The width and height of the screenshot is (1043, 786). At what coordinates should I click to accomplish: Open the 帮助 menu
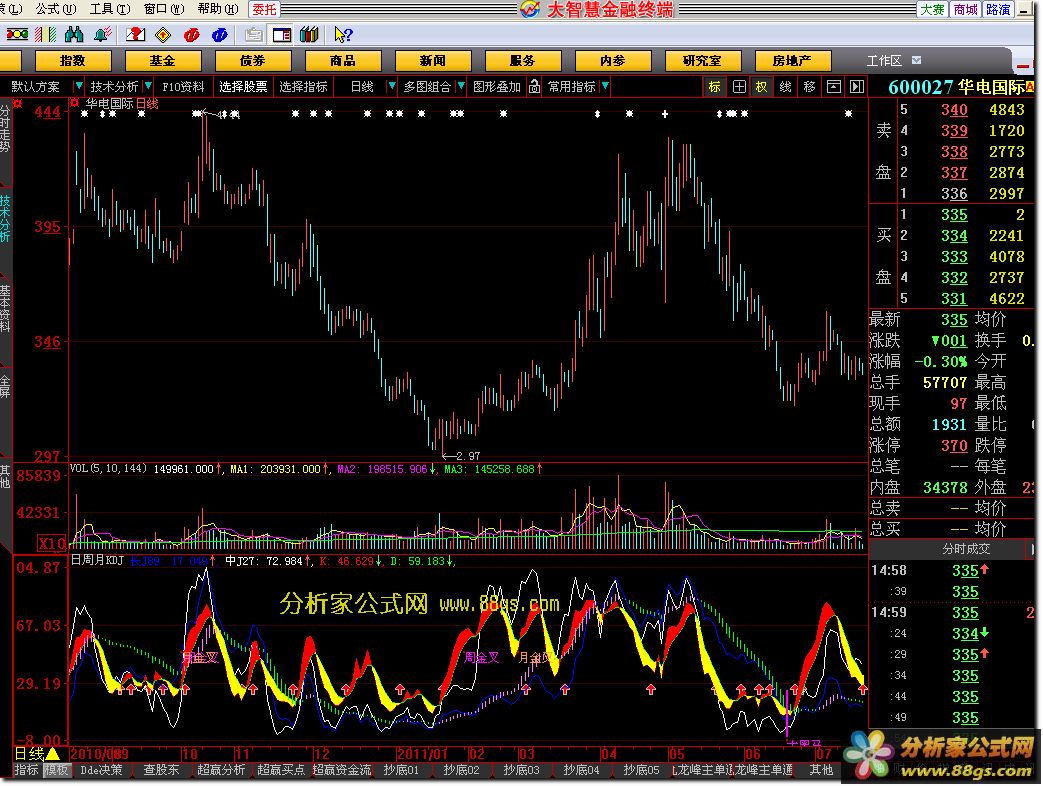coord(218,9)
